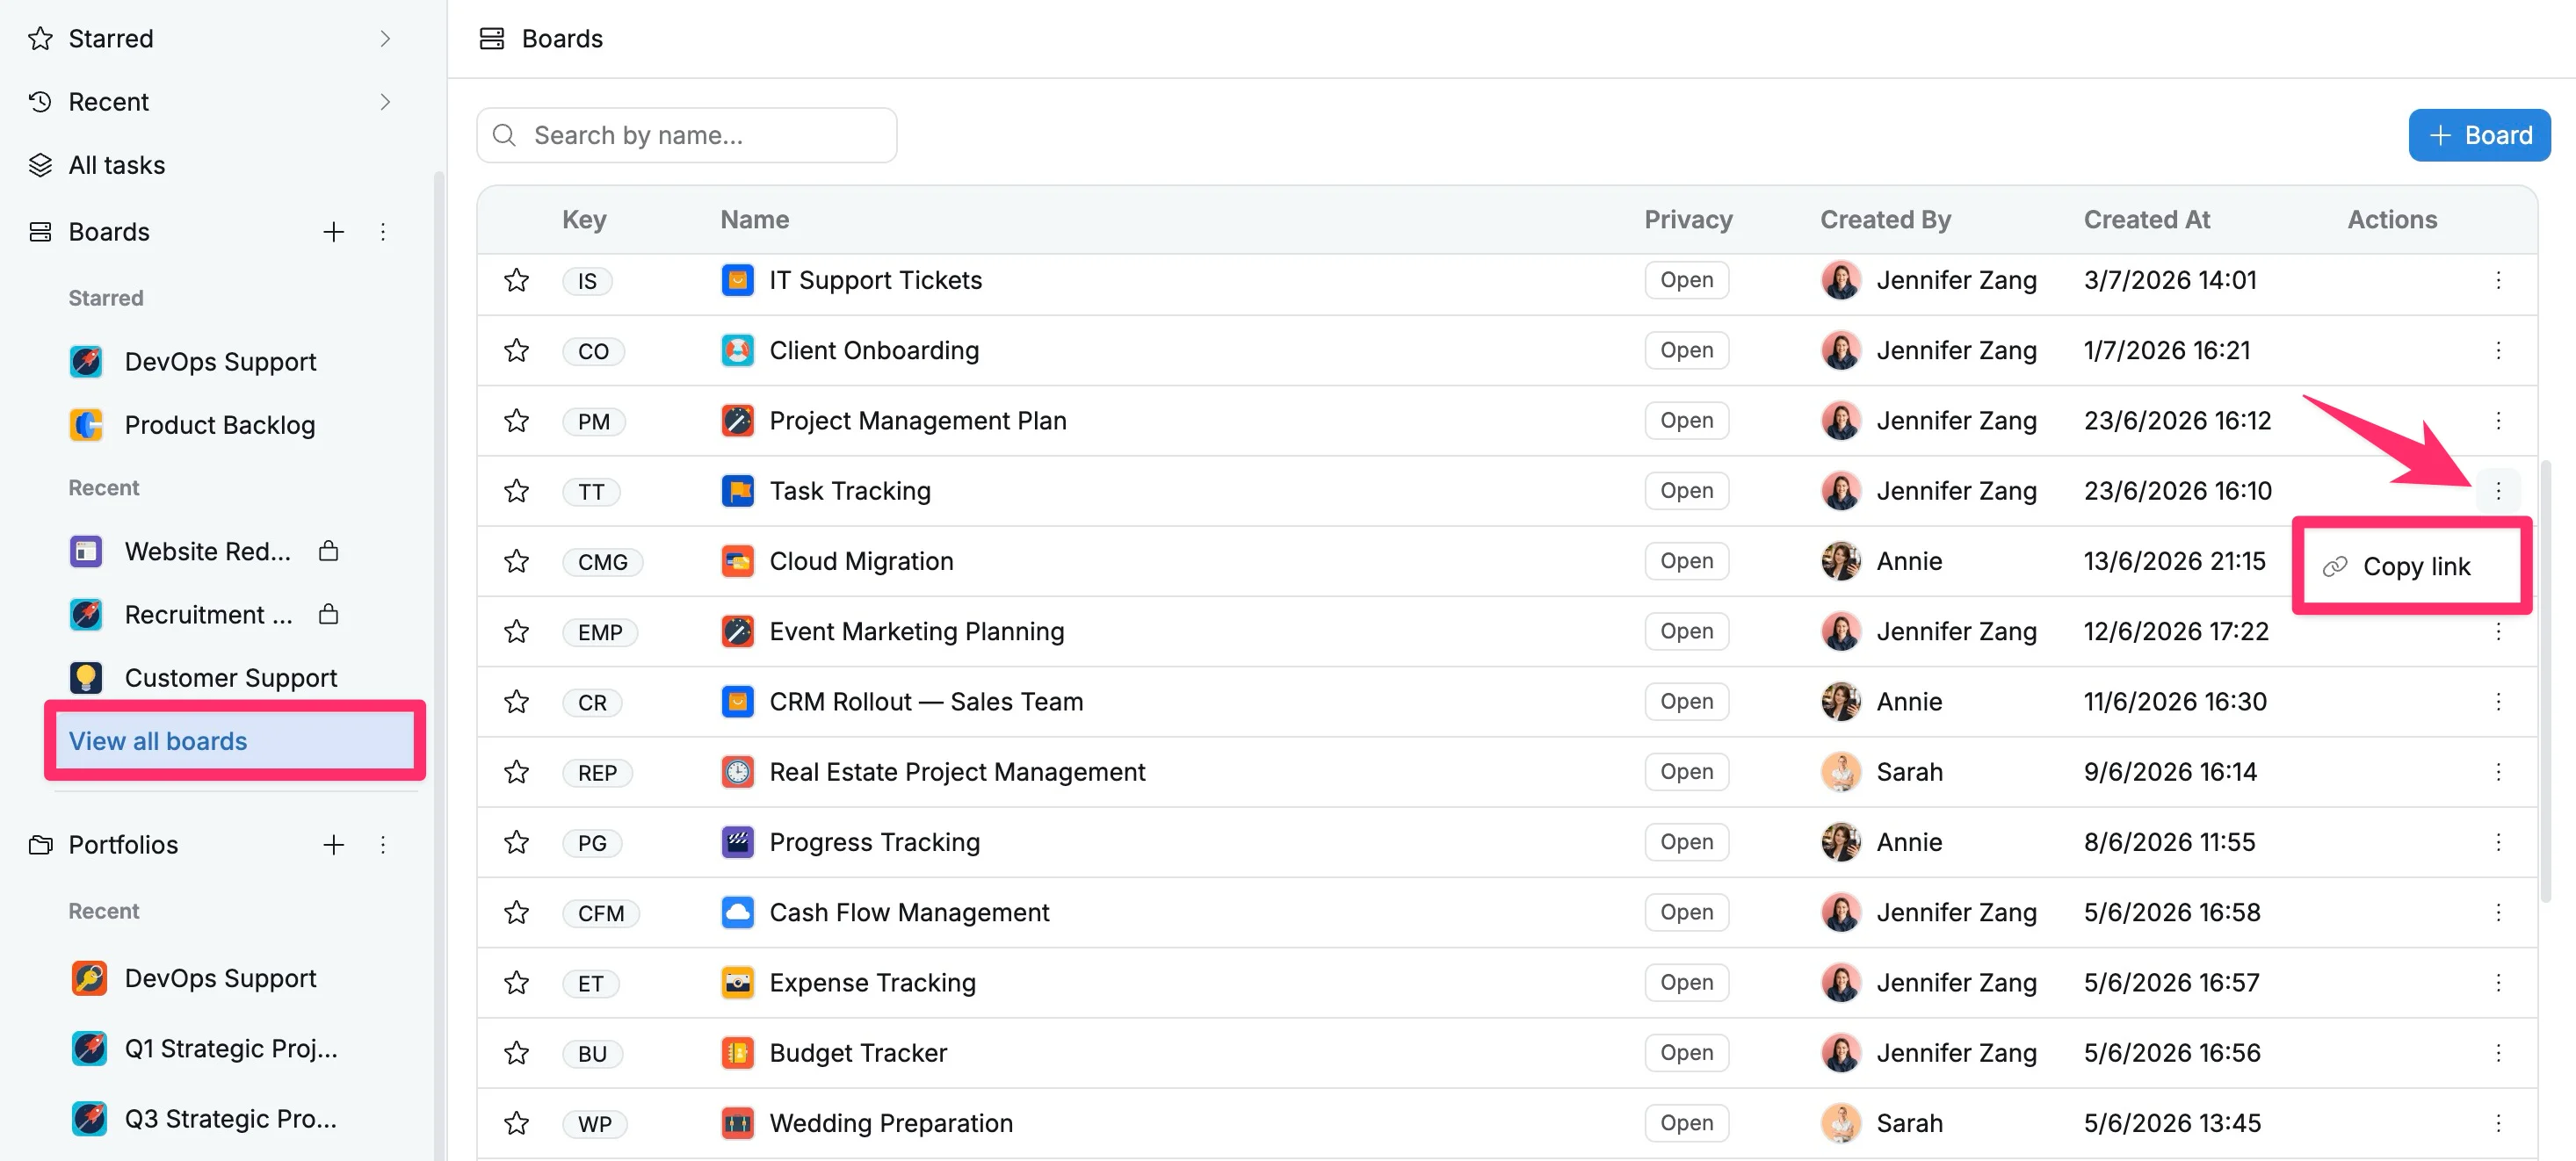Star the Progress Tracking board
This screenshot has width=2576, height=1161.
pyautogui.click(x=516, y=842)
